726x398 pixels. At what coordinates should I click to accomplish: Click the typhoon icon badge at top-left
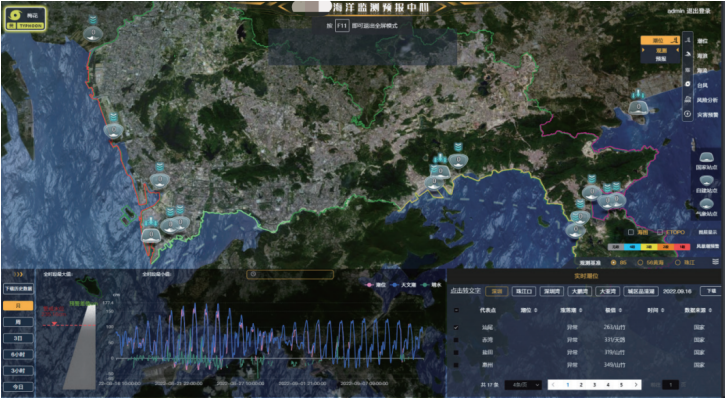(25, 19)
